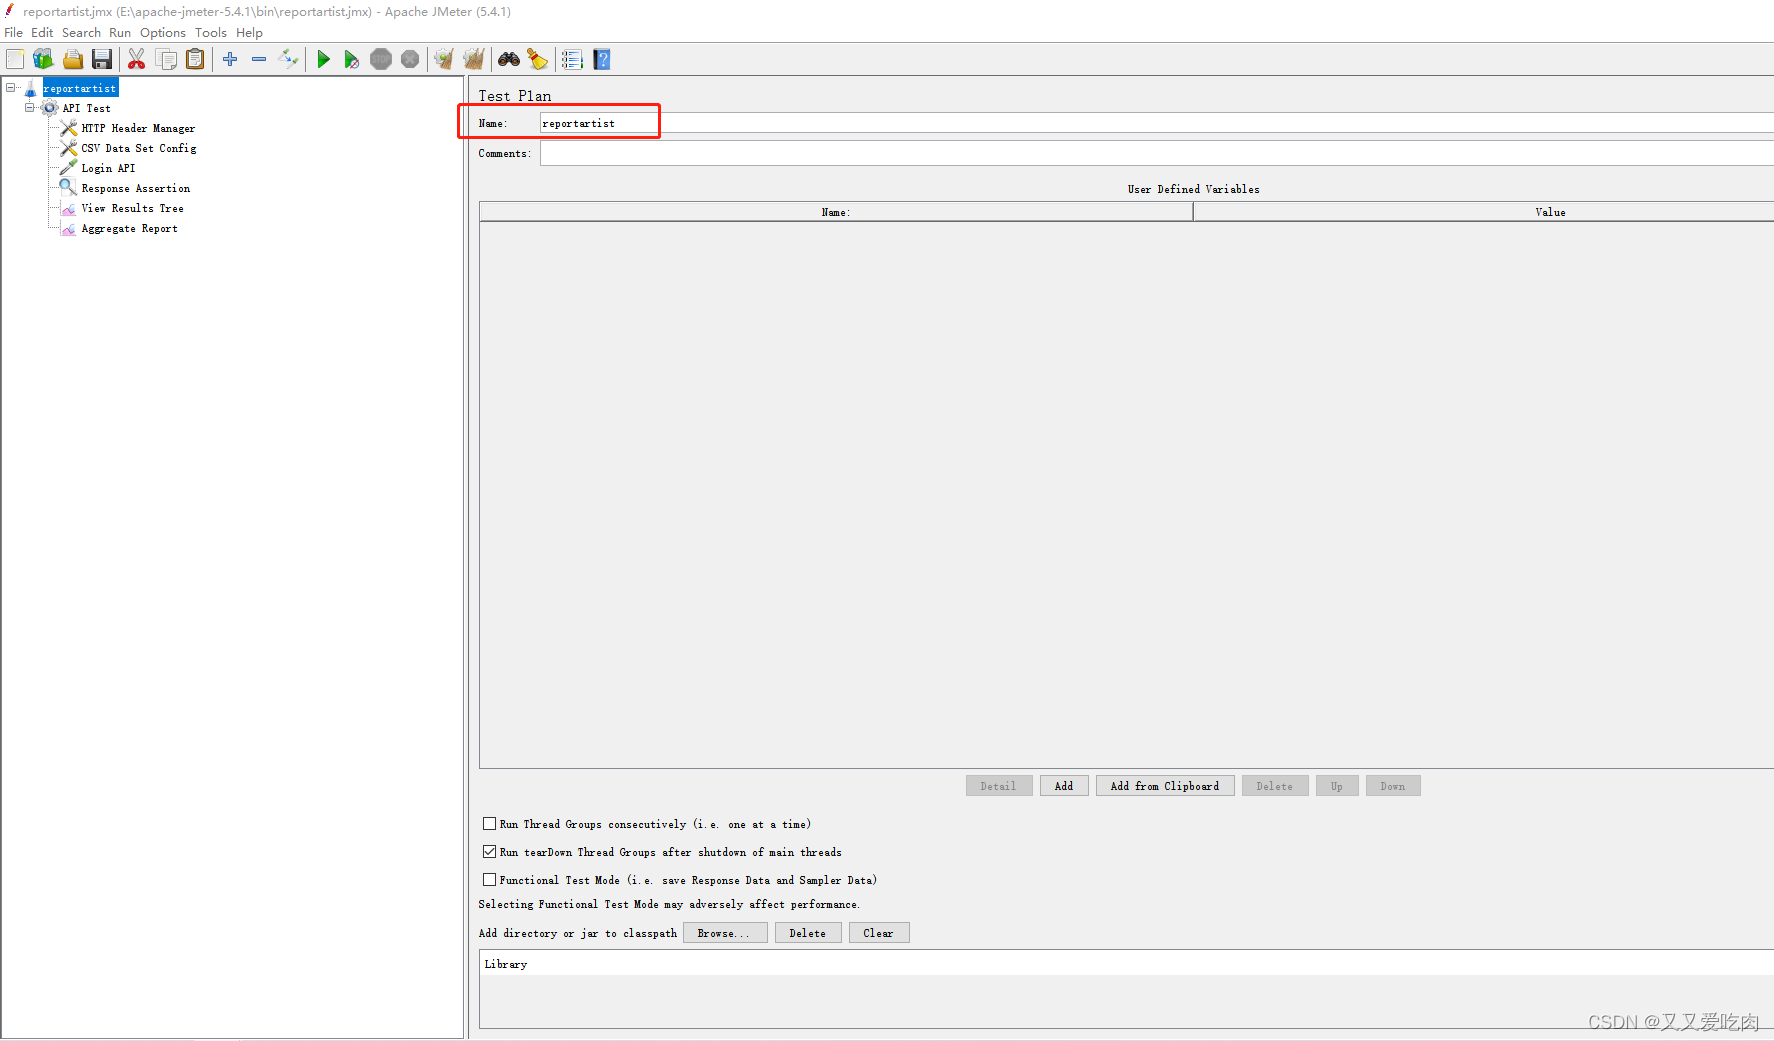
Task: Open the Options menu
Action: tap(163, 32)
